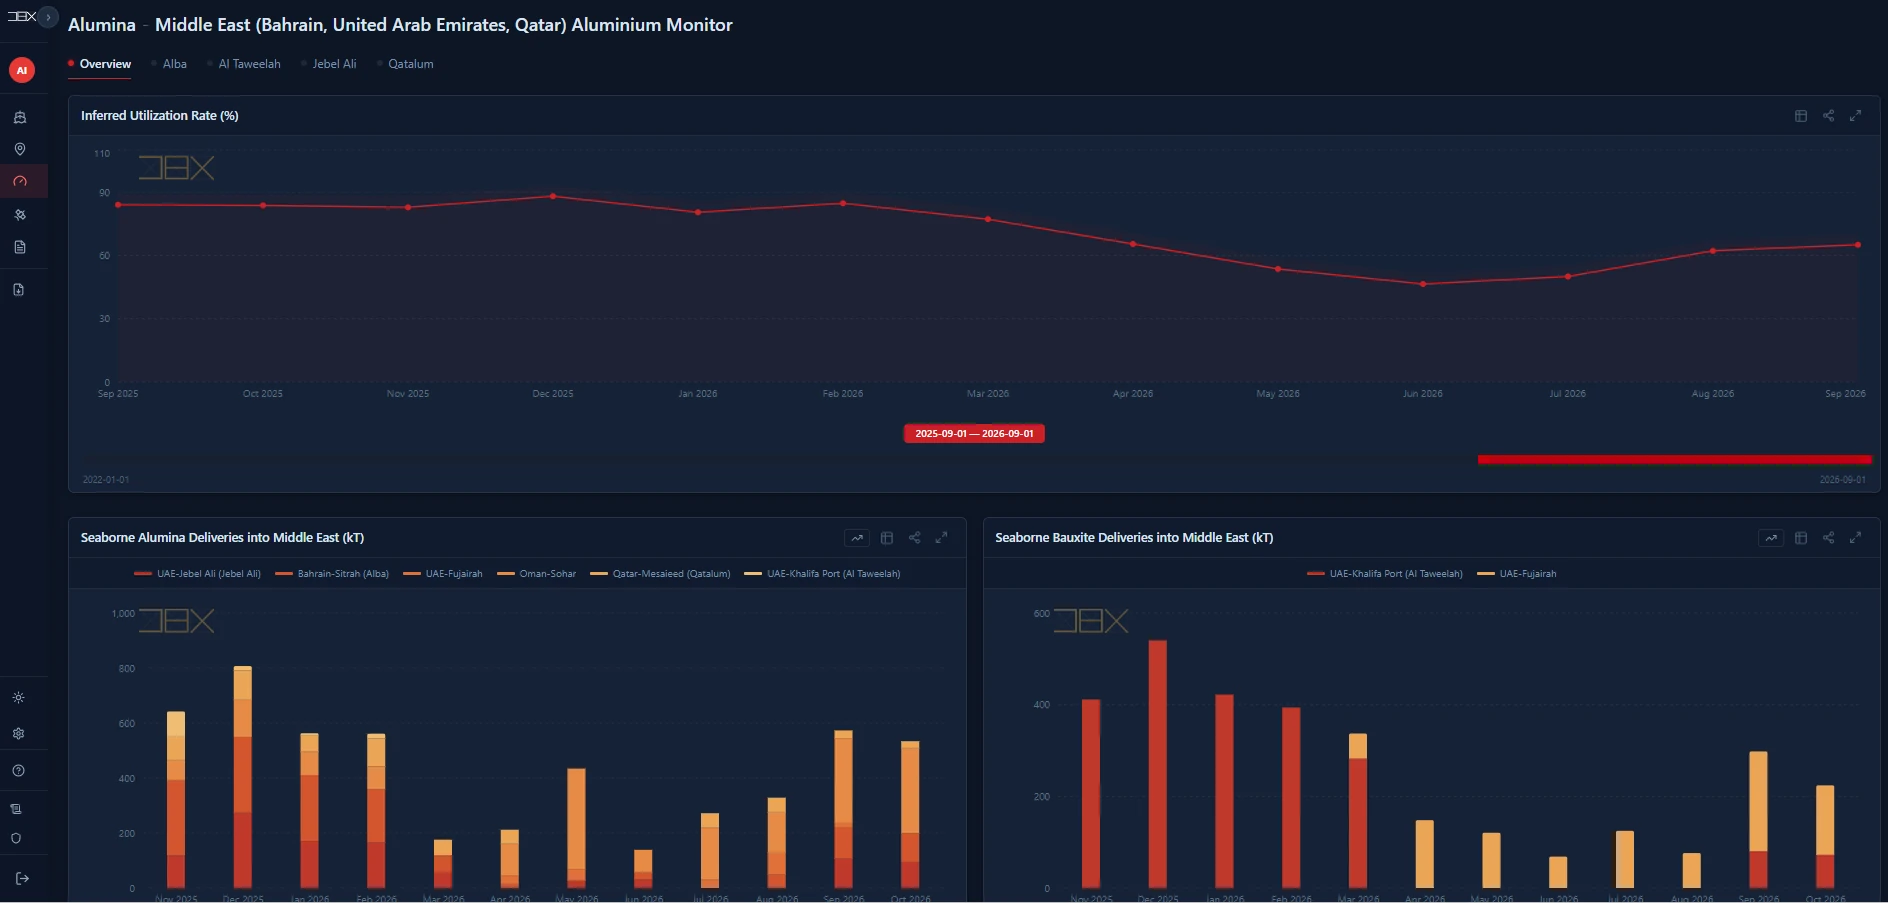This screenshot has height=903, width=1888.
Task: Toggle UAE-Khalifa Port series in alumina legend
Action: point(823,574)
